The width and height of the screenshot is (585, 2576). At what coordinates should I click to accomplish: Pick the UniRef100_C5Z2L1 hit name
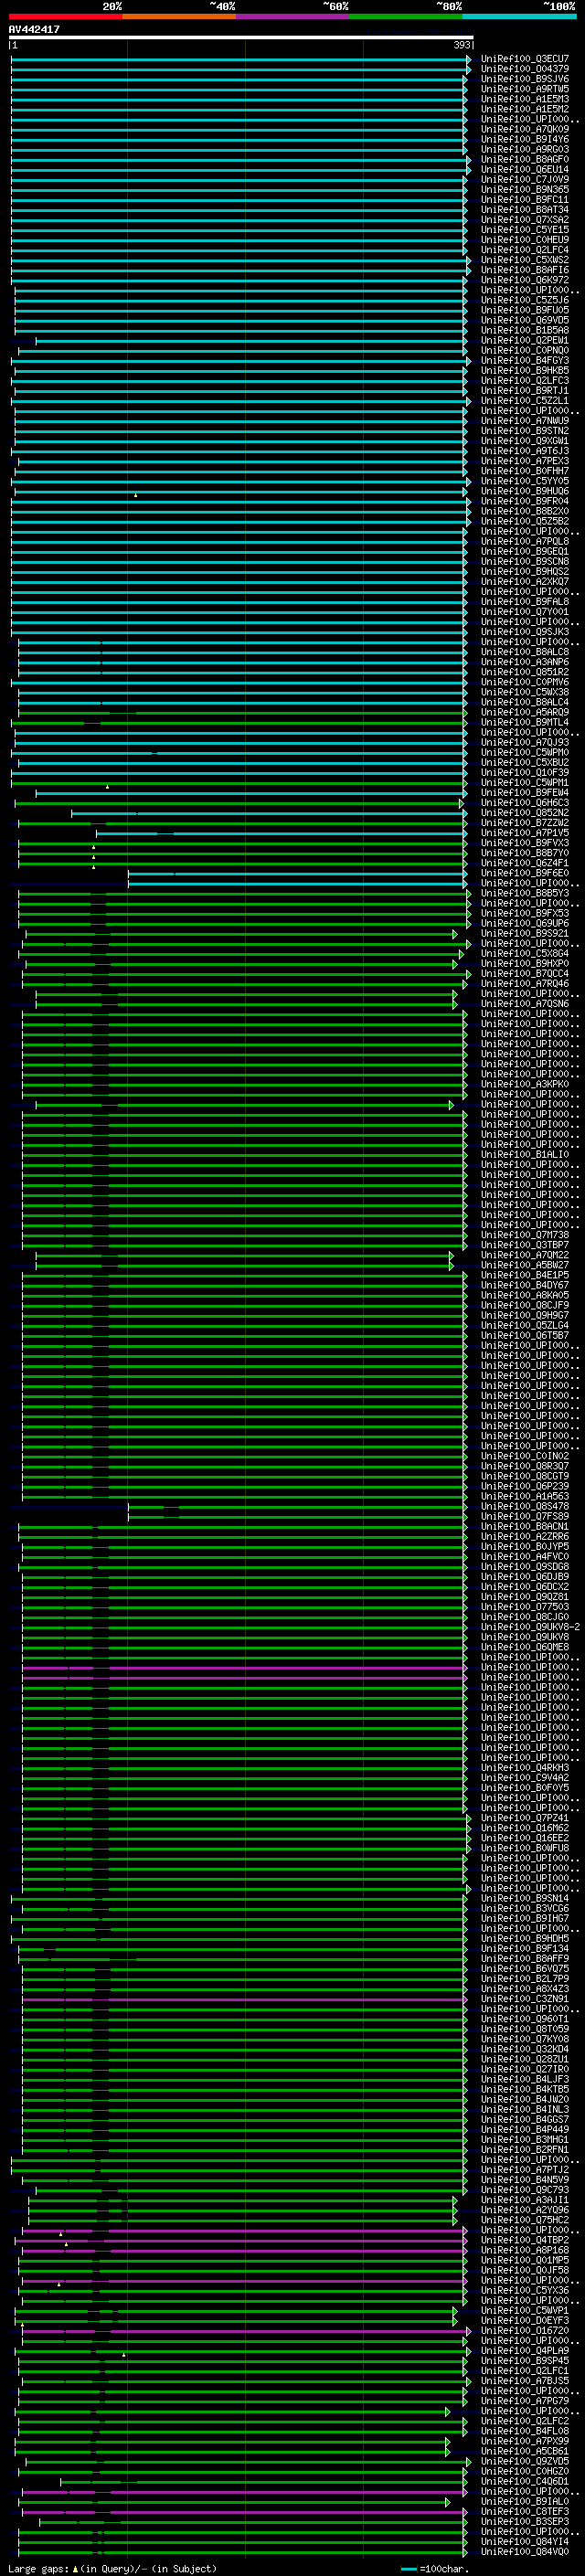524,400
